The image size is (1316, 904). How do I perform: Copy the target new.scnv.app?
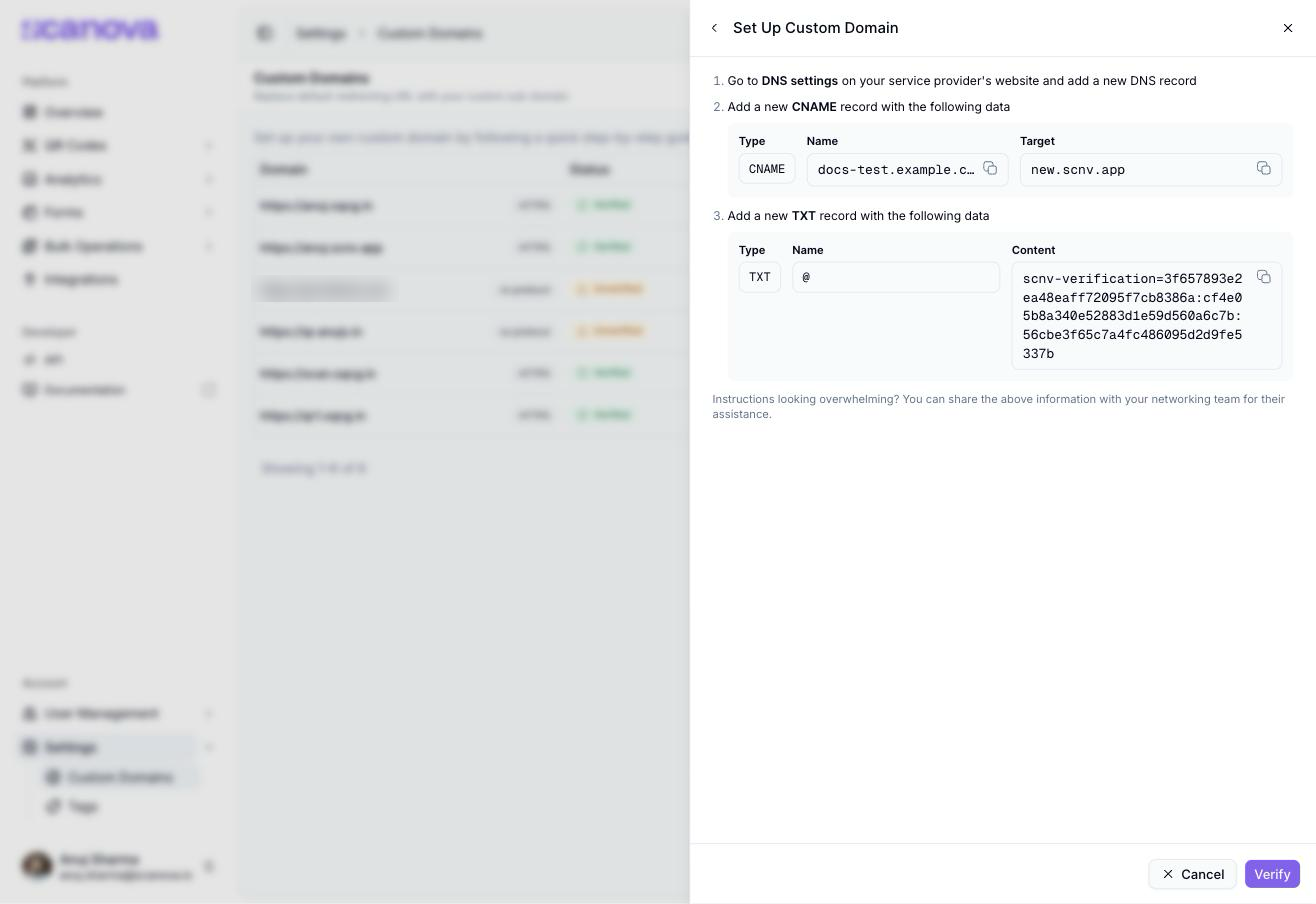pos(1264,169)
